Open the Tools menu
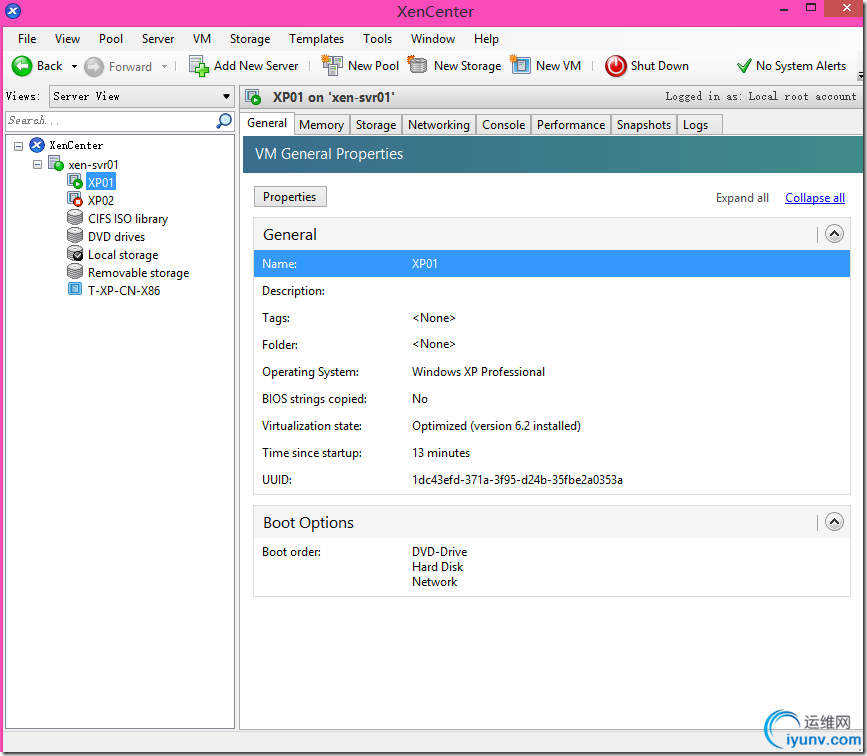This screenshot has width=867, height=756. (377, 39)
